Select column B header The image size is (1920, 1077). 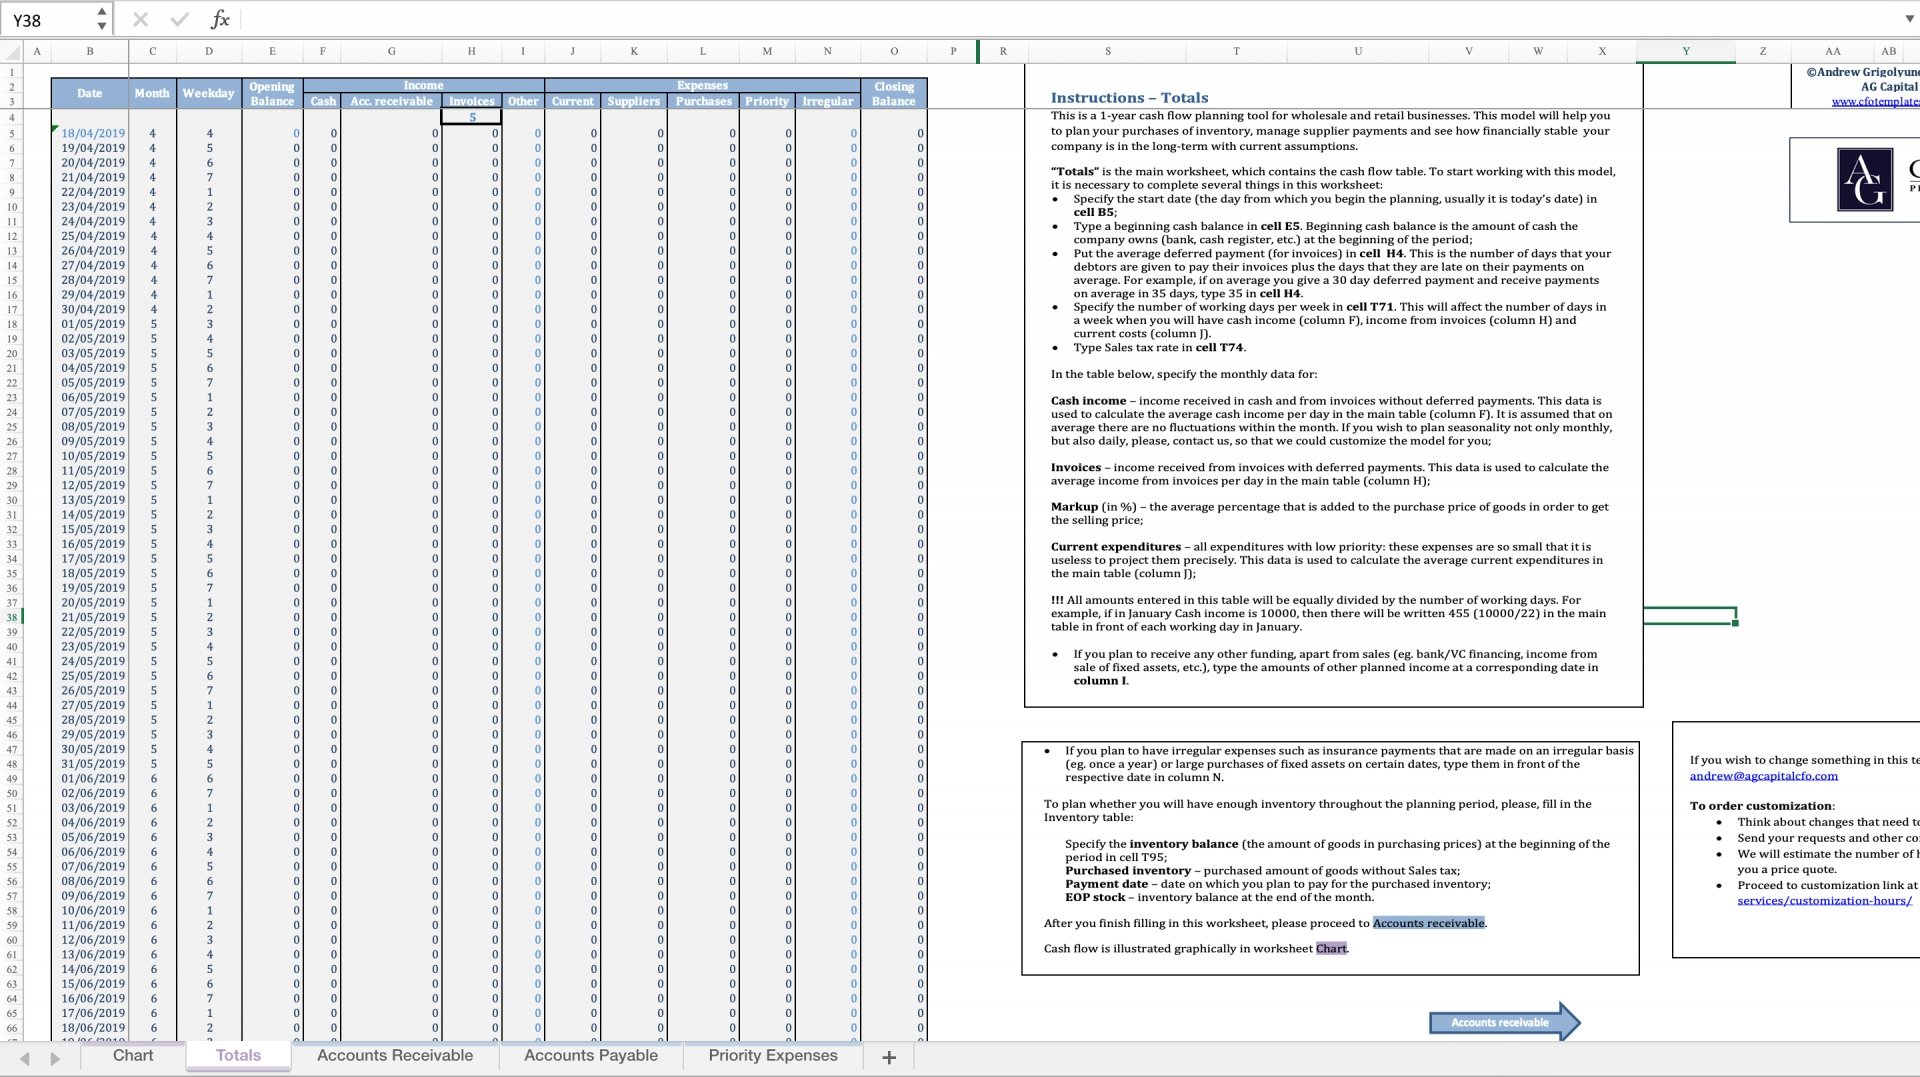point(90,51)
